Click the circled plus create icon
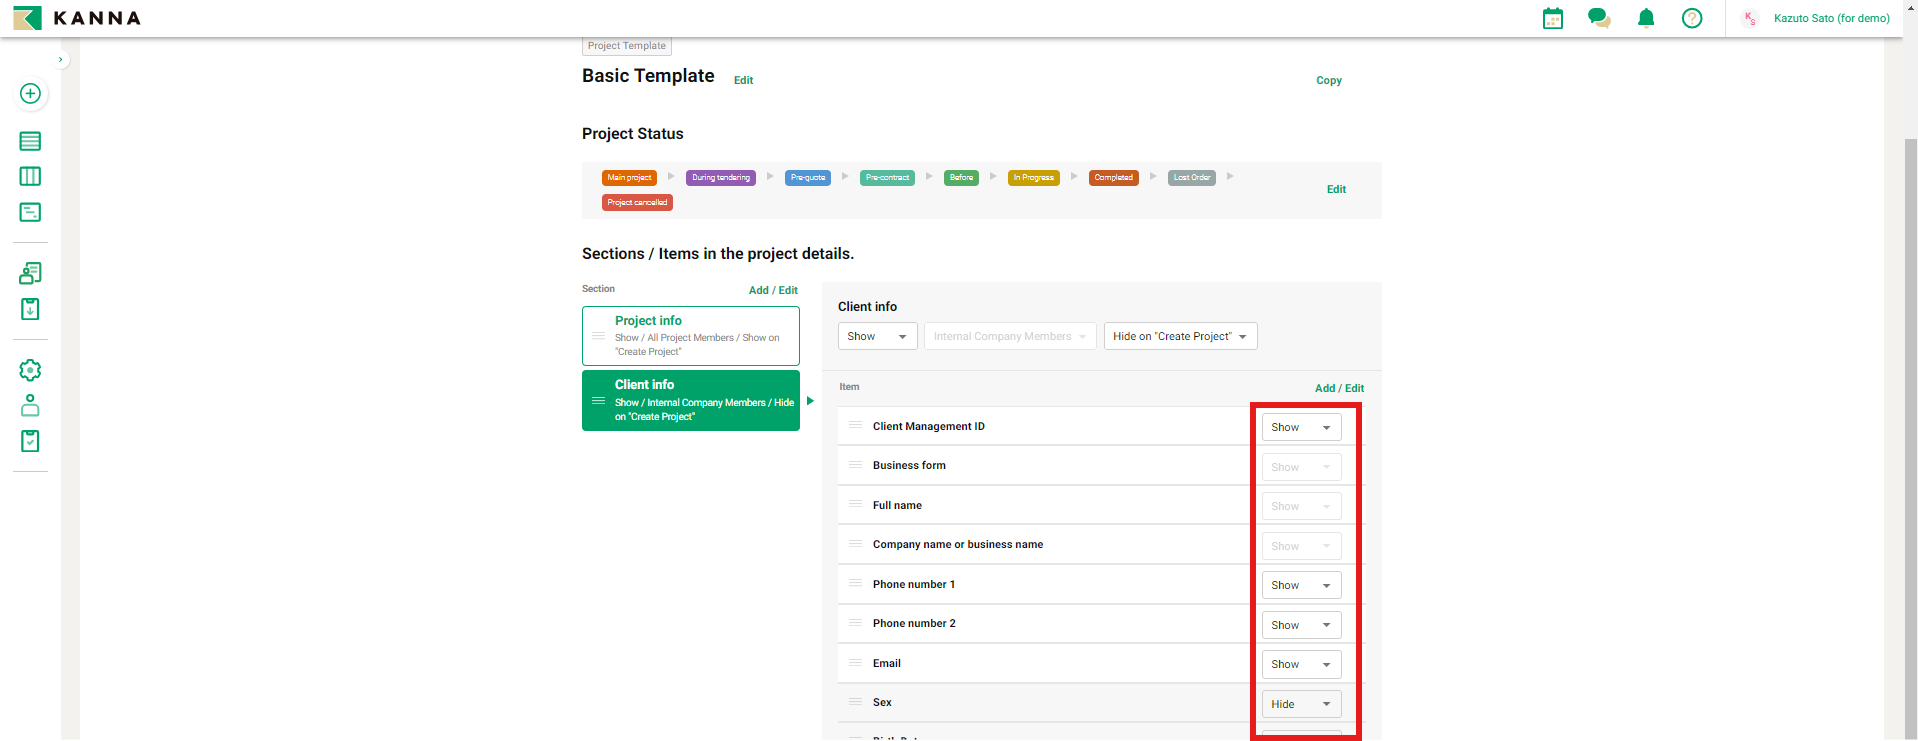 [30, 94]
